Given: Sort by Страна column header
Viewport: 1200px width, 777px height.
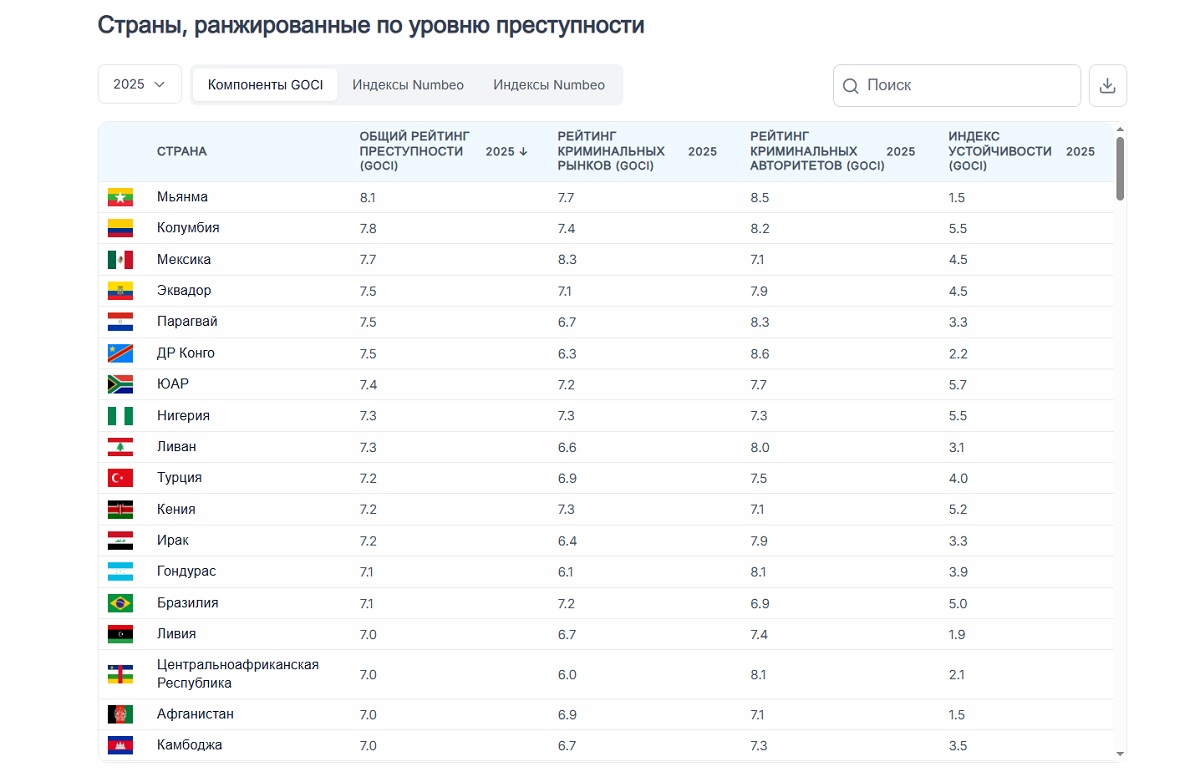Looking at the screenshot, I should (x=182, y=152).
